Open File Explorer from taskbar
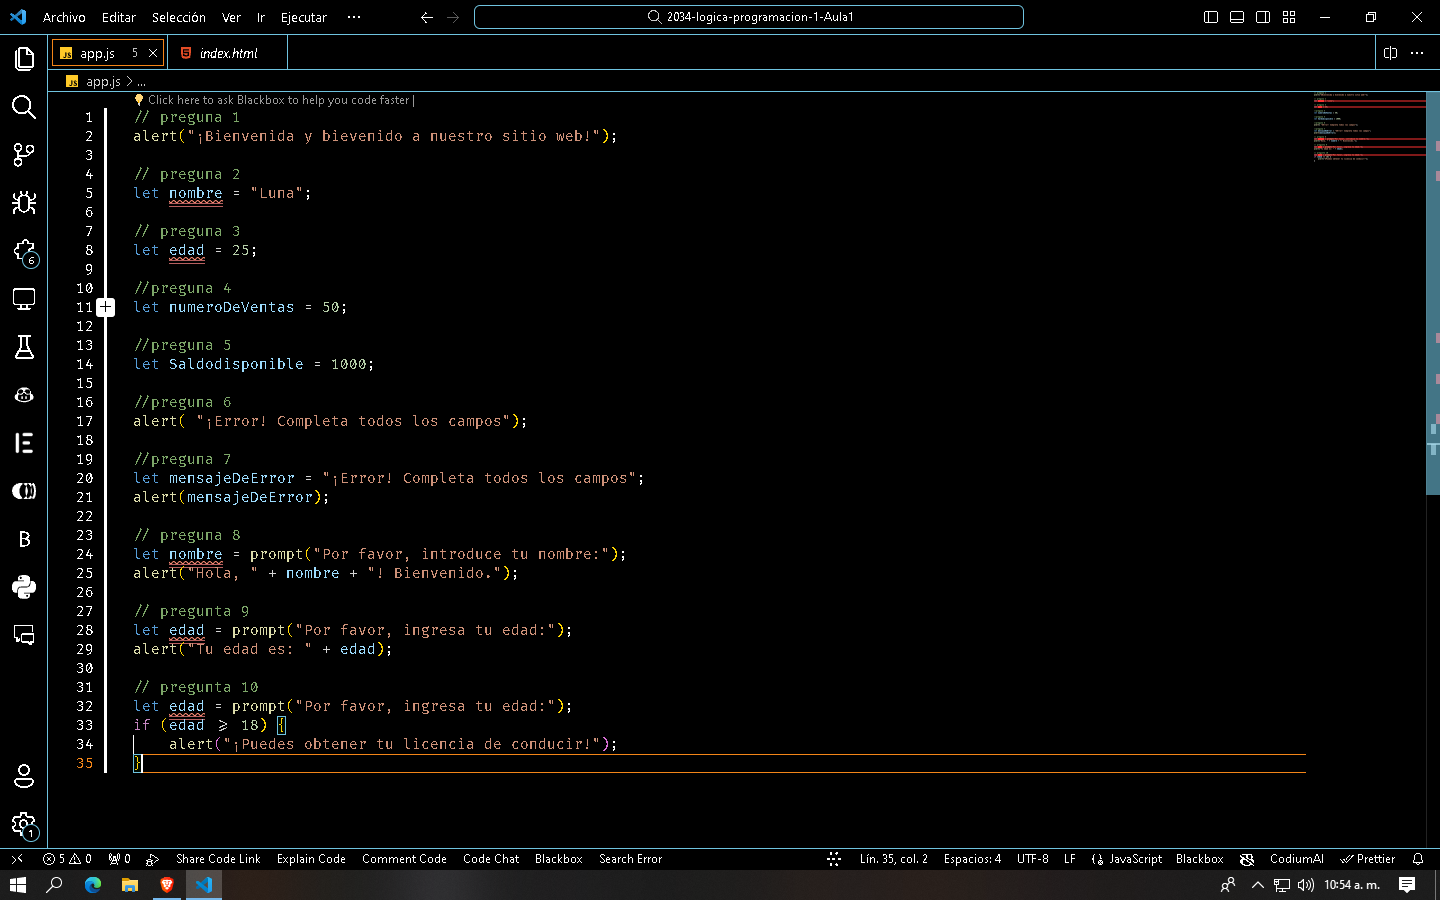The height and width of the screenshot is (900, 1440). tap(130, 885)
